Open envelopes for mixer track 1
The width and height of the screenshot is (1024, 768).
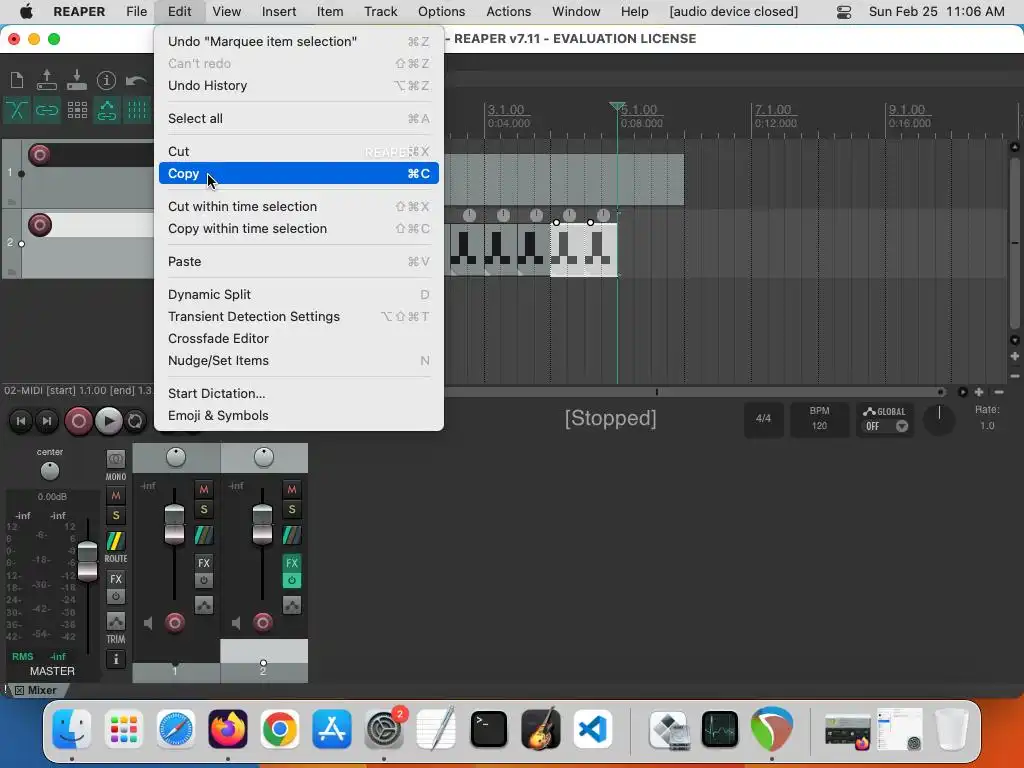pyautogui.click(x=204, y=605)
